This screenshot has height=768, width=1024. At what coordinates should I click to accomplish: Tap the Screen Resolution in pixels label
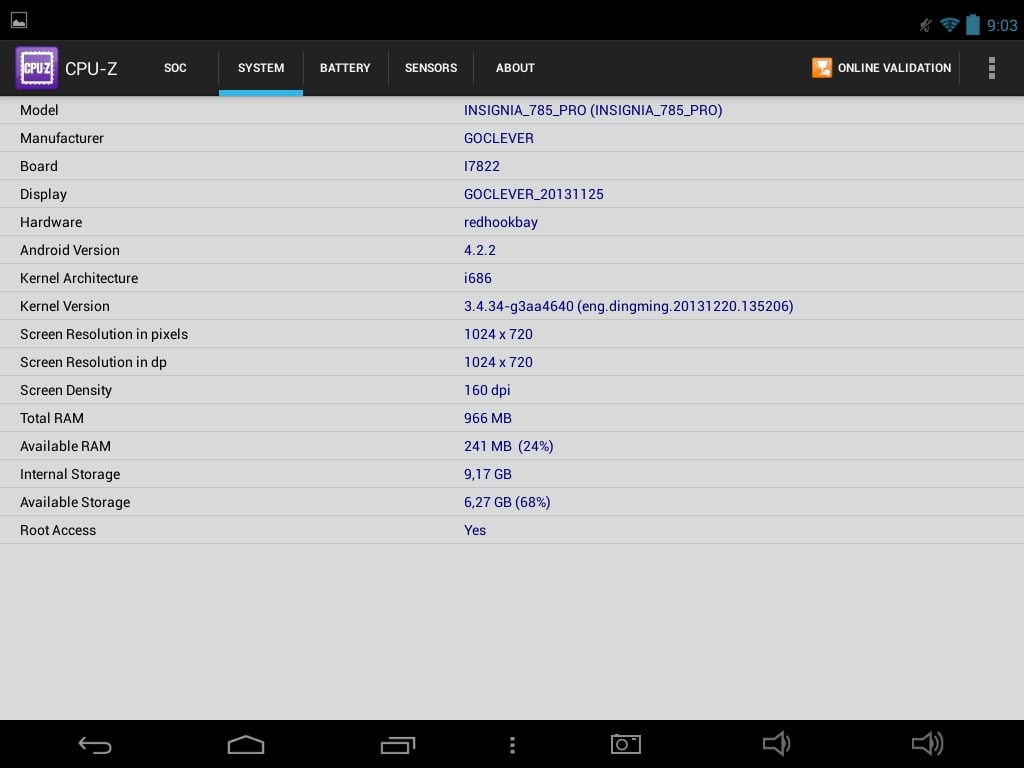point(104,334)
